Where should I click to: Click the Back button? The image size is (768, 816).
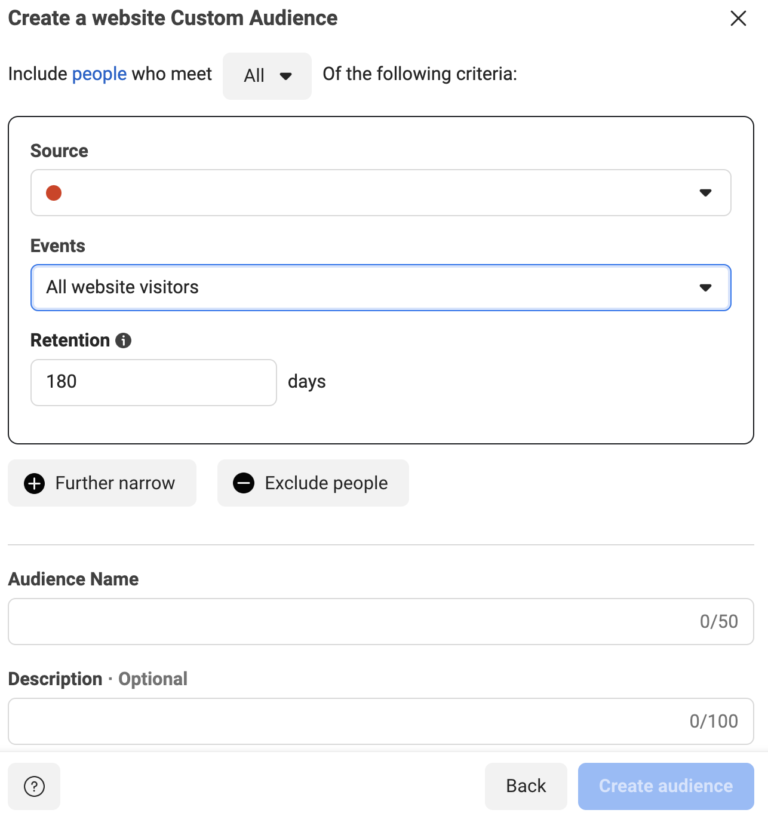(x=525, y=786)
